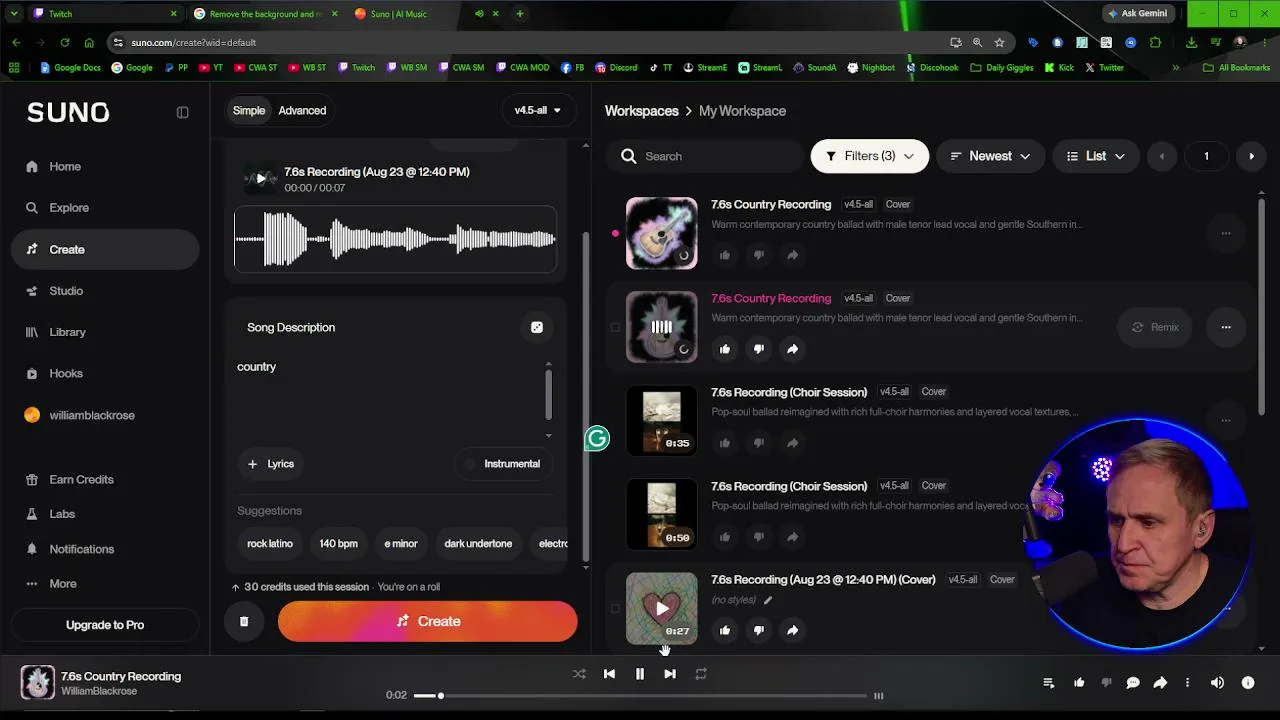1280x720 pixels.
Task: Go to Workspaces breadcrumb link
Action: point(642,111)
